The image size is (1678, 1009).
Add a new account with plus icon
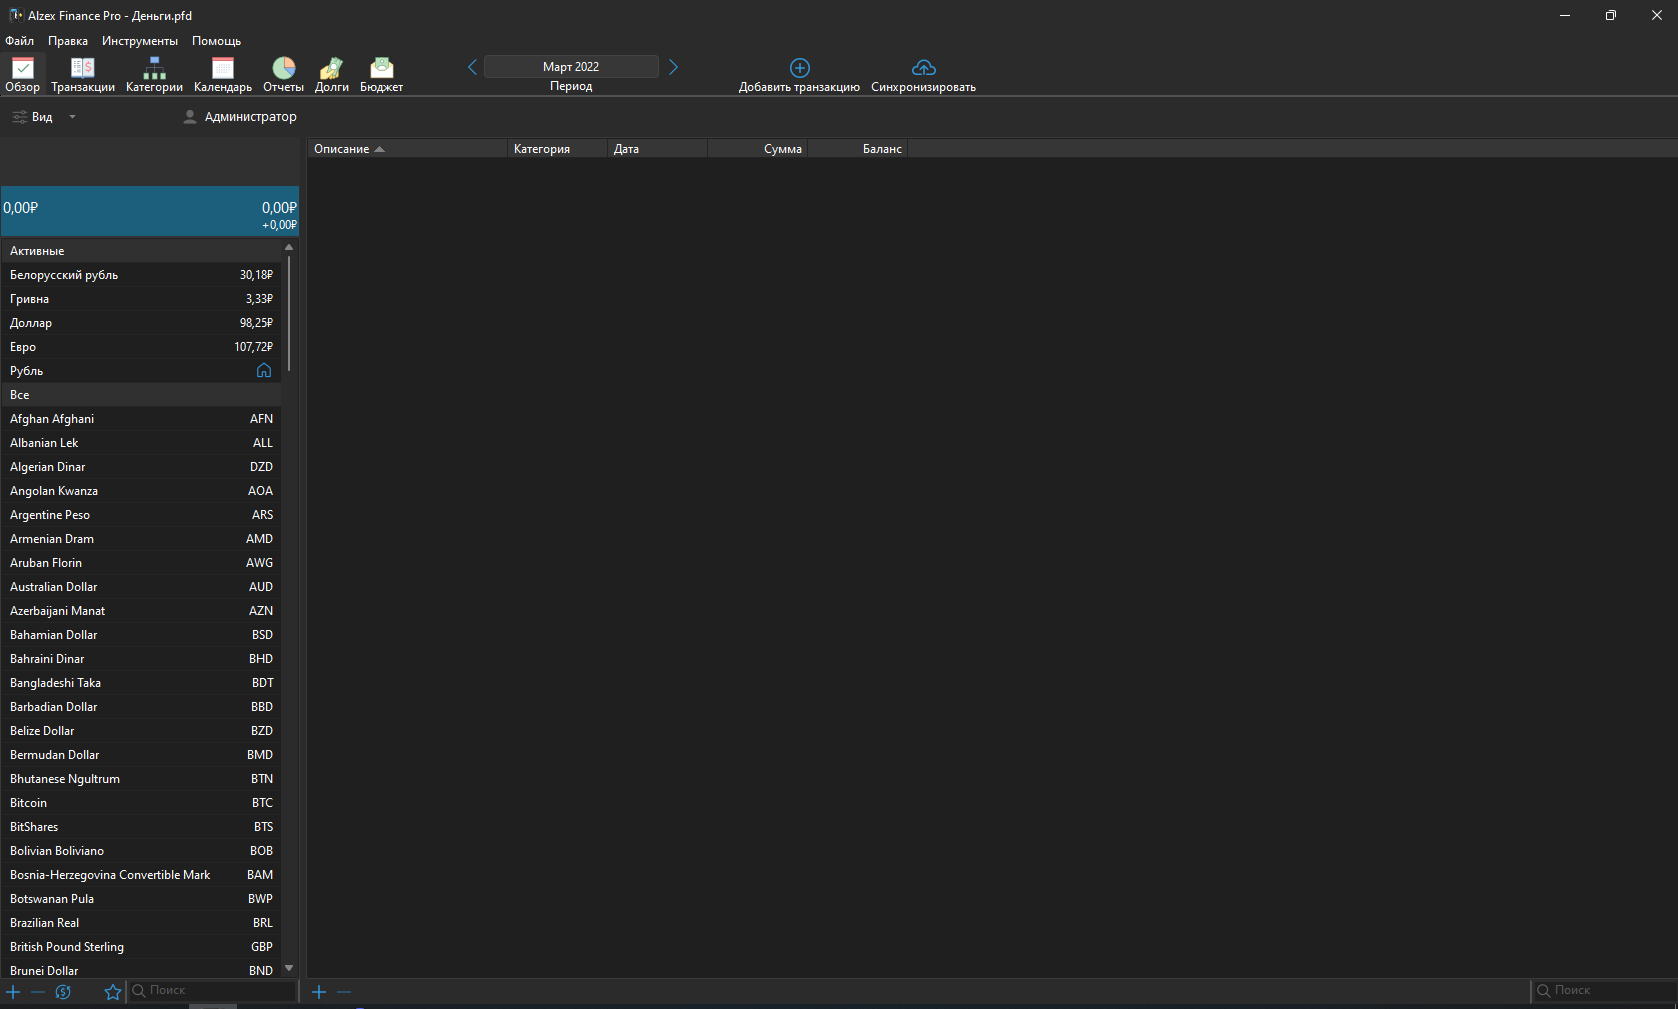(13, 992)
